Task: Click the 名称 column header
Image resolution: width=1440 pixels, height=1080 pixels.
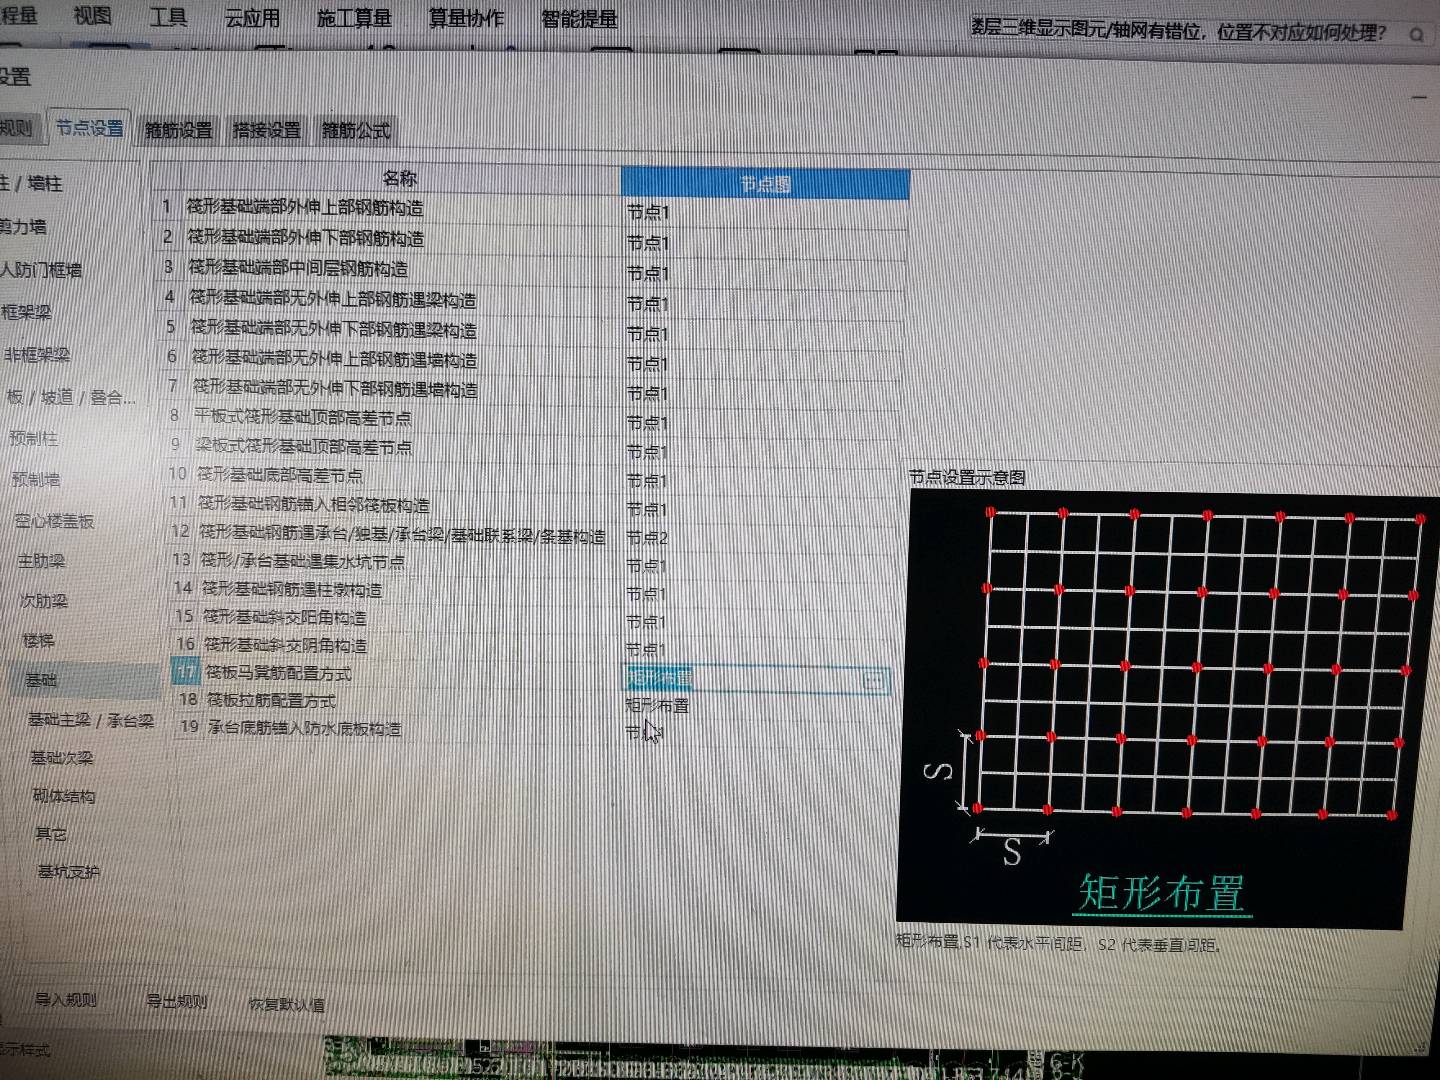Action: click(x=400, y=178)
